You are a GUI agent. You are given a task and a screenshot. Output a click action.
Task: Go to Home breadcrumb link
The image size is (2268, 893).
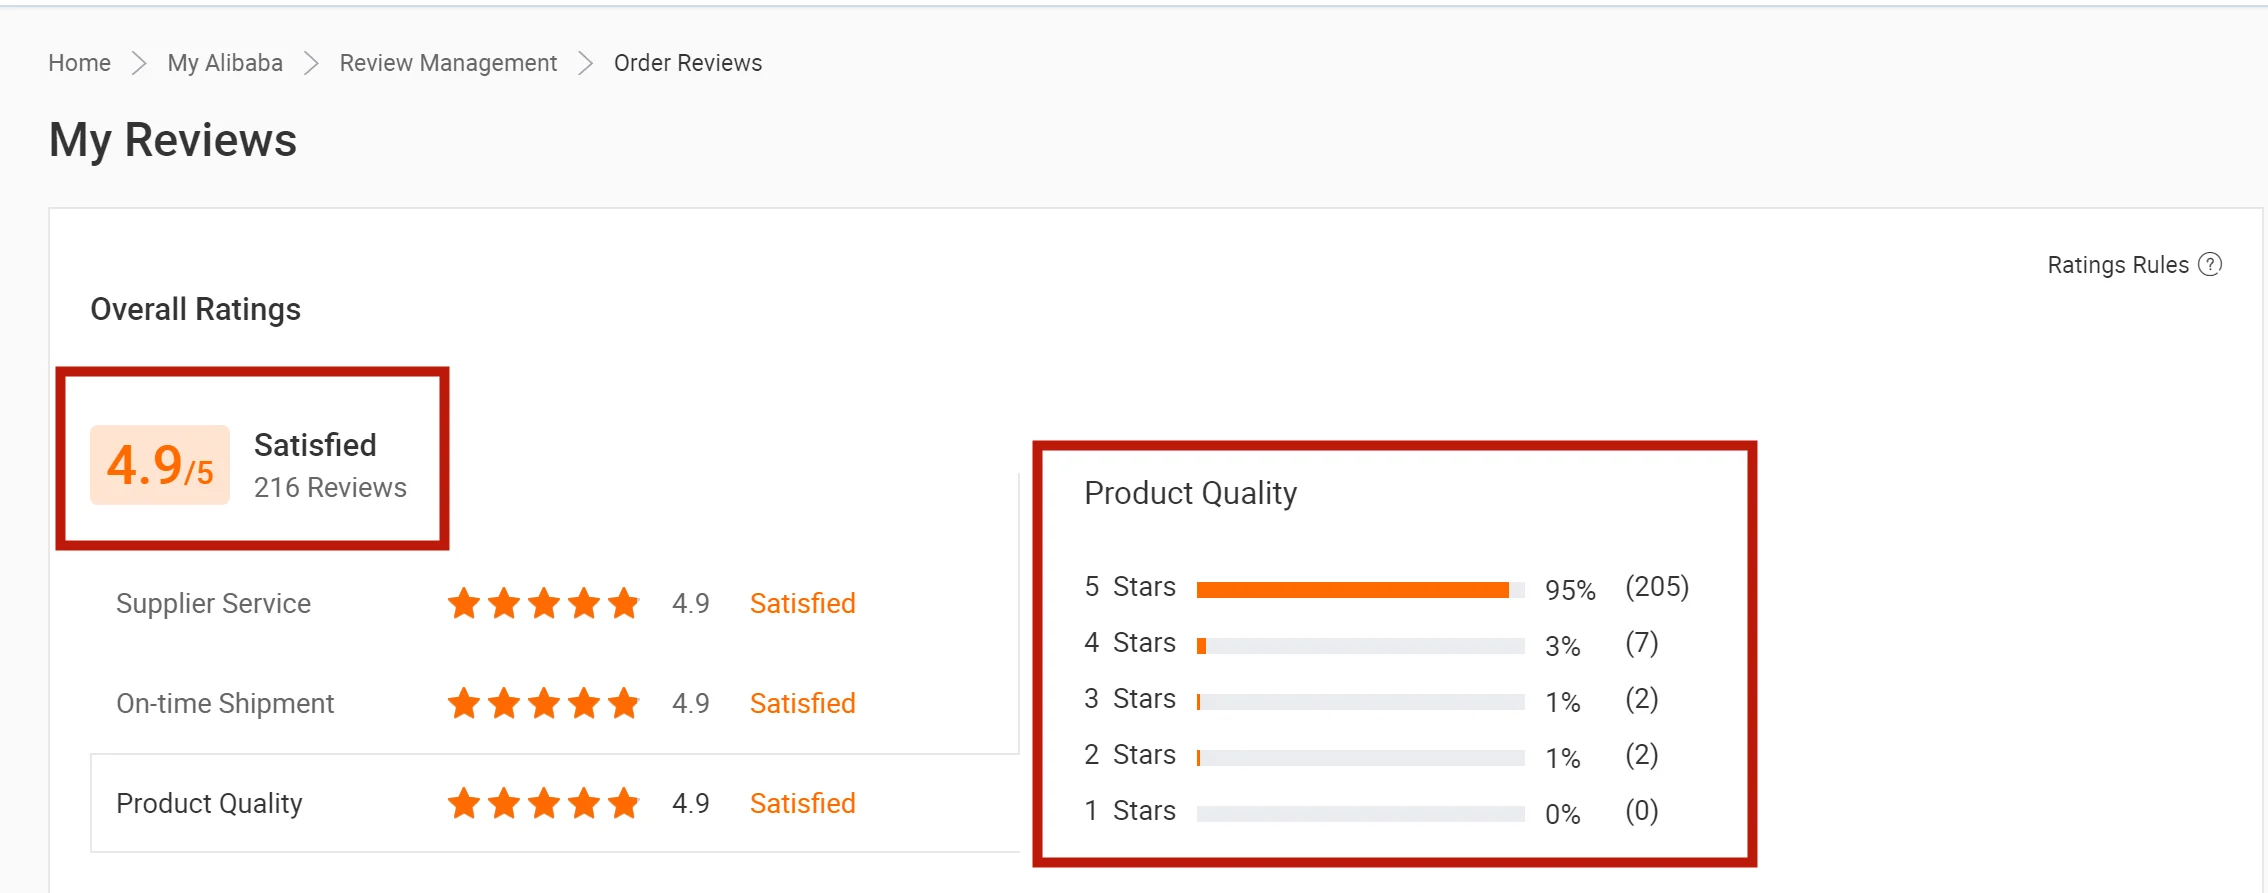[x=80, y=63]
